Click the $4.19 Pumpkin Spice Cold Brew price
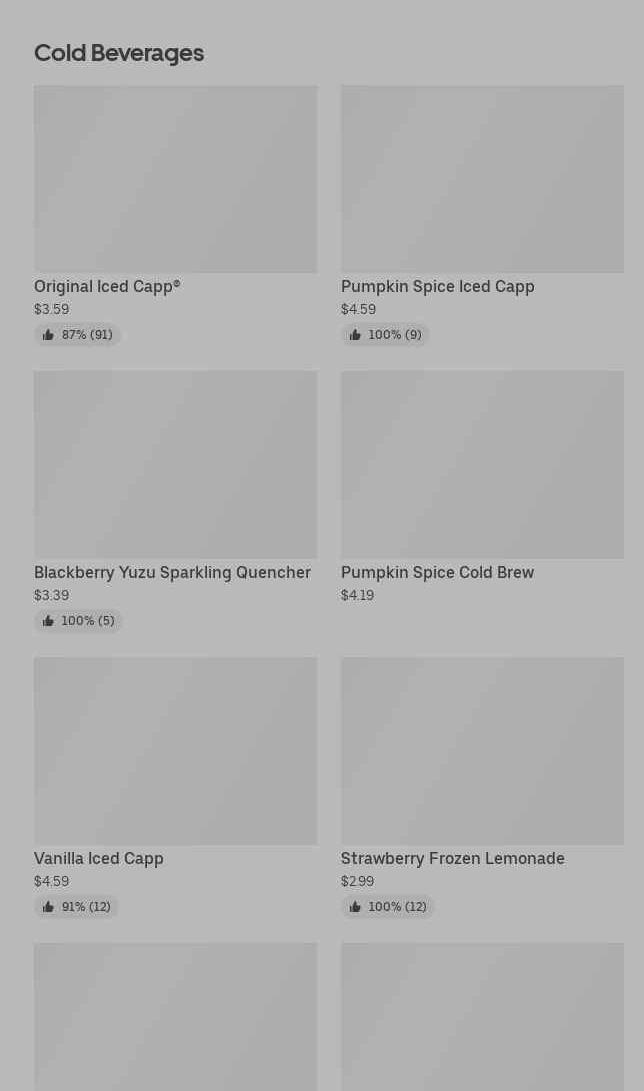Image resolution: width=644 pixels, height=1091 pixels. click(357, 595)
